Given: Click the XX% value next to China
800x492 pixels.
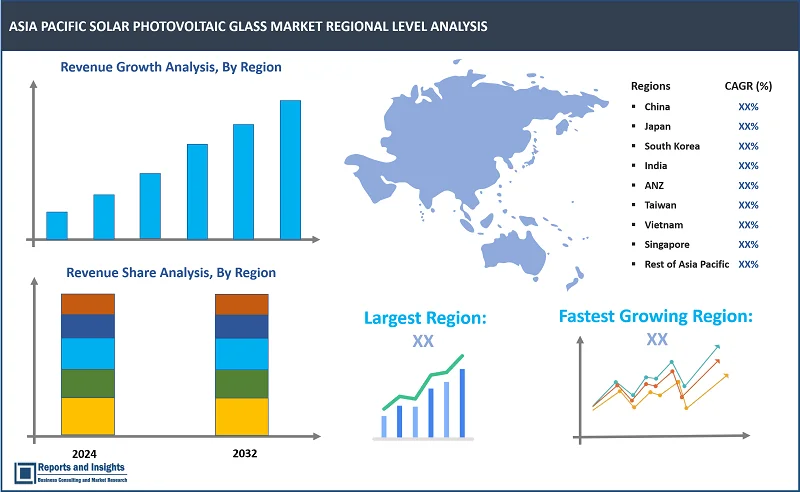Looking at the screenshot, I should (x=748, y=107).
